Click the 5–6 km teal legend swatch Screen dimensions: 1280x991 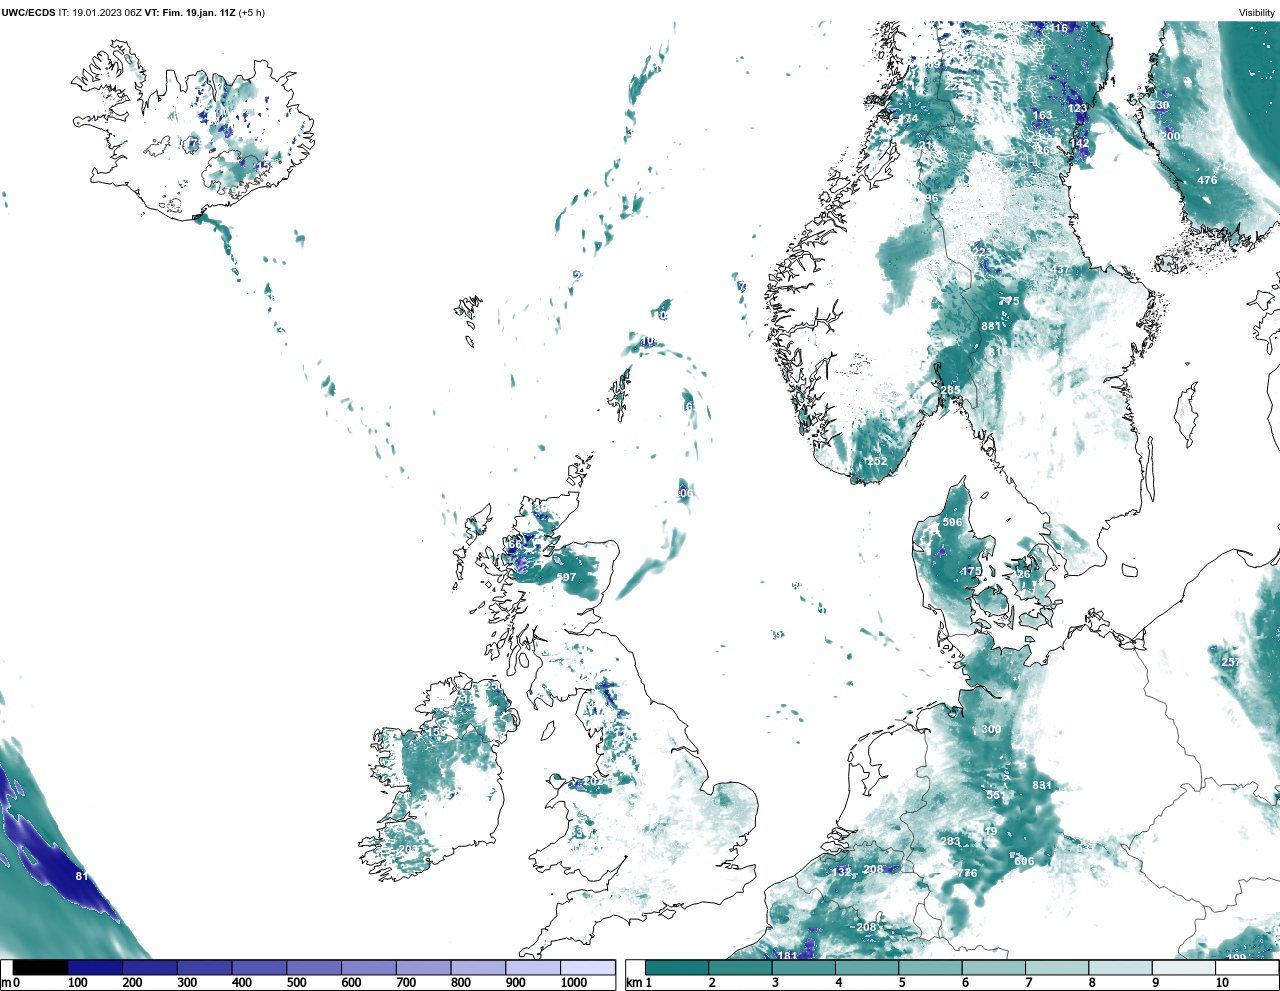tap(930, 968)
